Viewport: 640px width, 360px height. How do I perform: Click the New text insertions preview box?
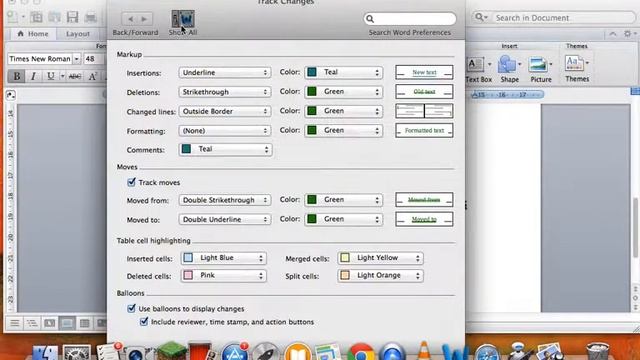coord(424,72)
